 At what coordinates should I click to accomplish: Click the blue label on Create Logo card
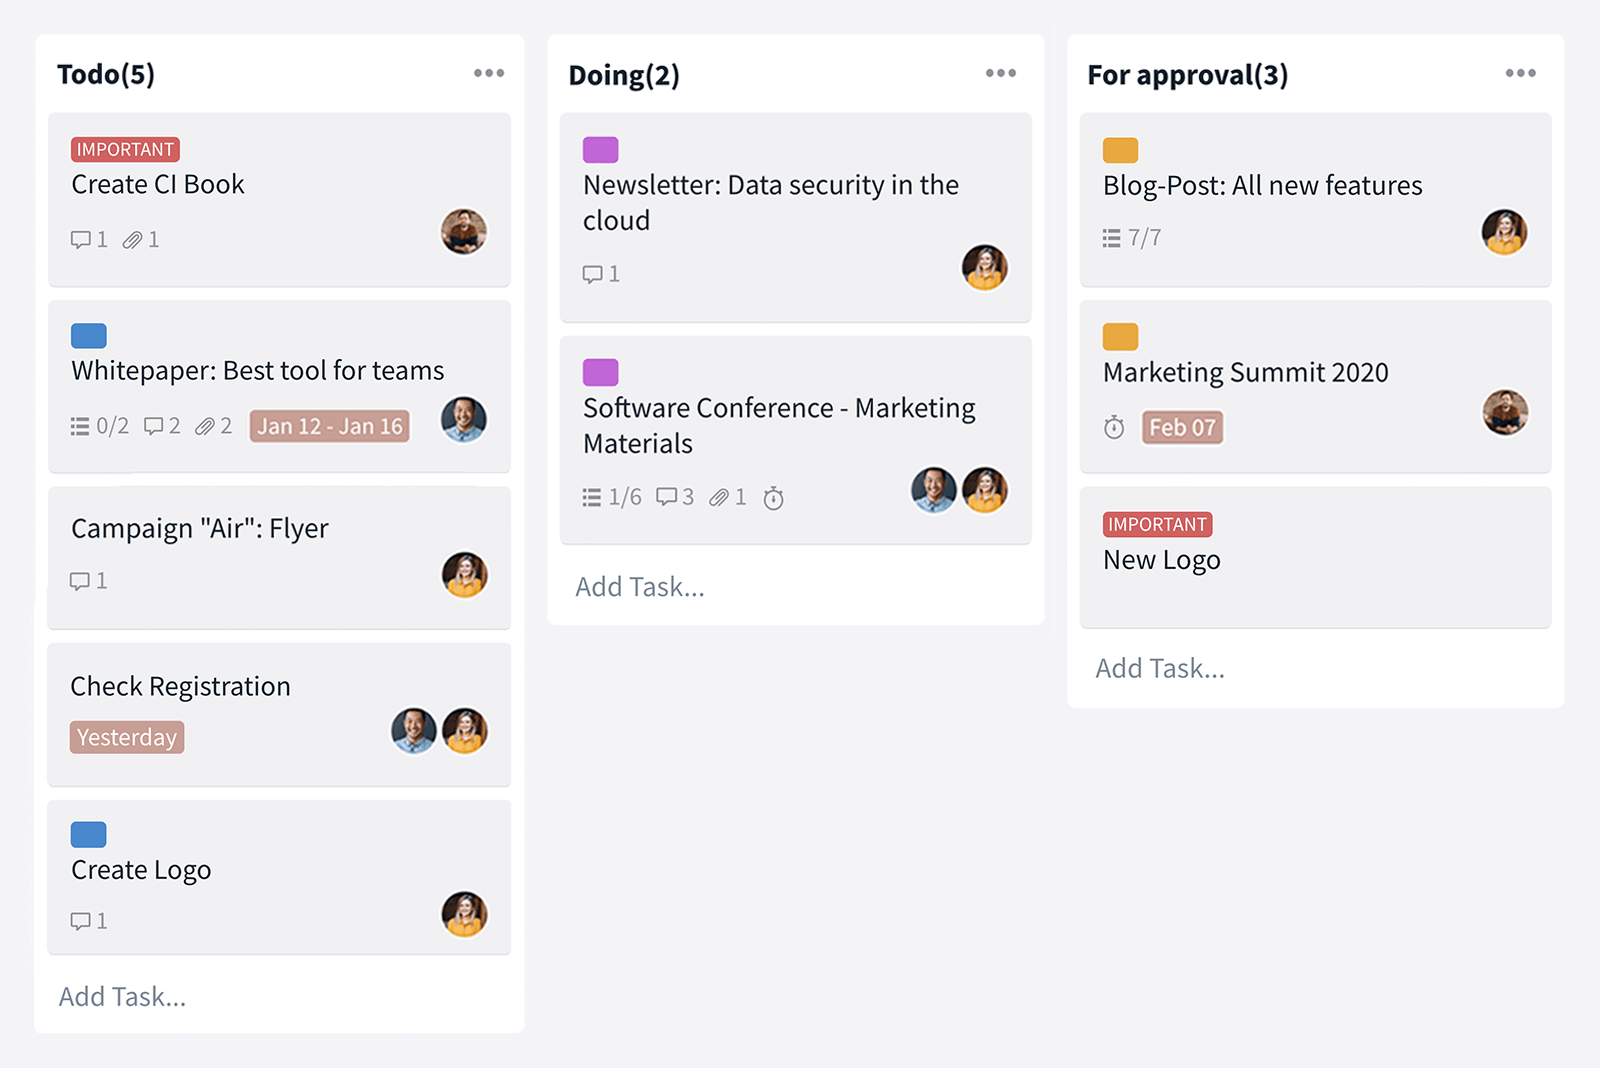88,834
